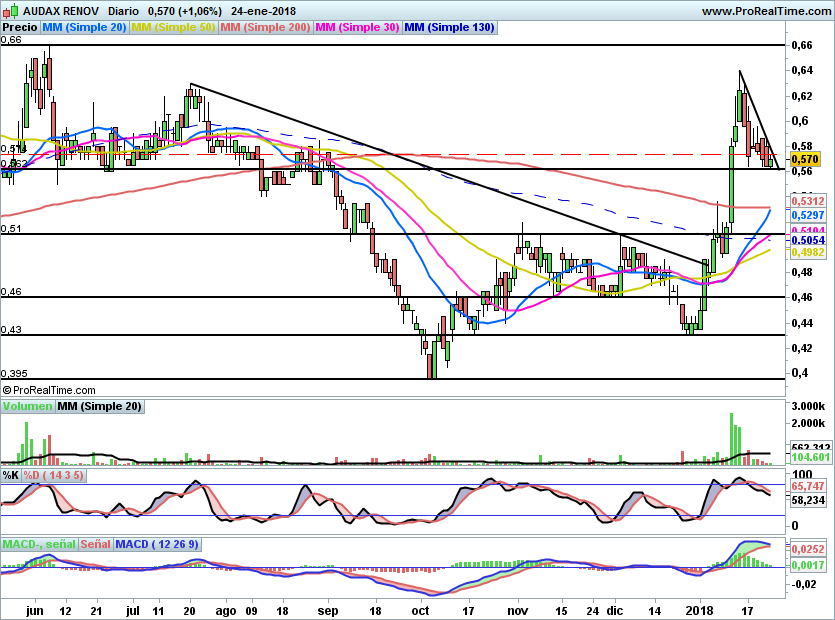Click the candlestick icon beside AUDAX RENOV
This screenshot has width=835, height=620.
11,11
